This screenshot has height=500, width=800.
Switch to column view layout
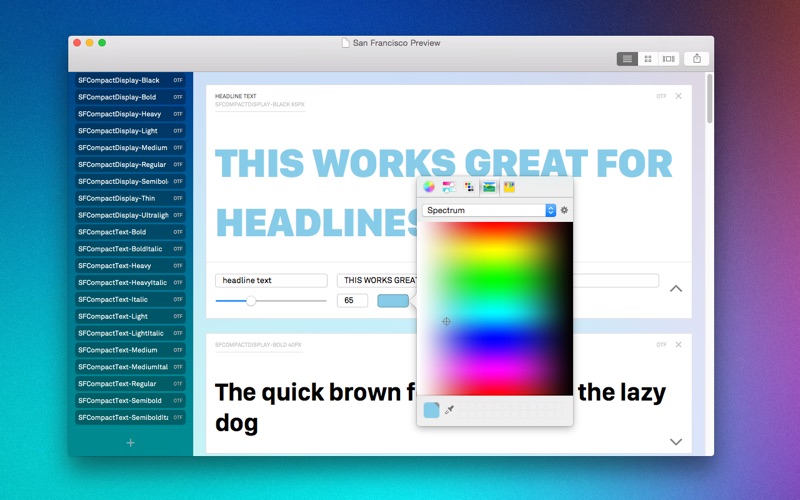click(x=668, y=59)
